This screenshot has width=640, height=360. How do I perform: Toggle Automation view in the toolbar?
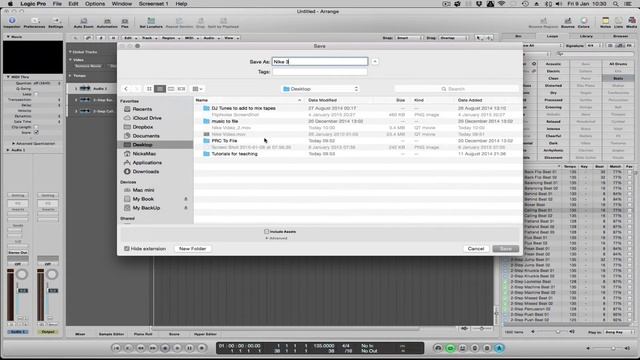click(x=107, y=22)
